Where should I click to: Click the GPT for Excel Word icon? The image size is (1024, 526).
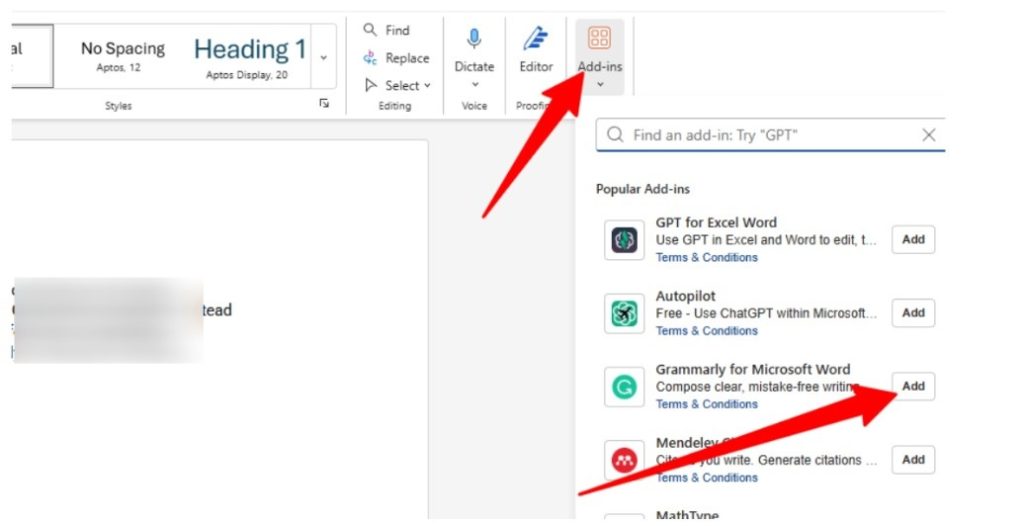coord(624,240)
